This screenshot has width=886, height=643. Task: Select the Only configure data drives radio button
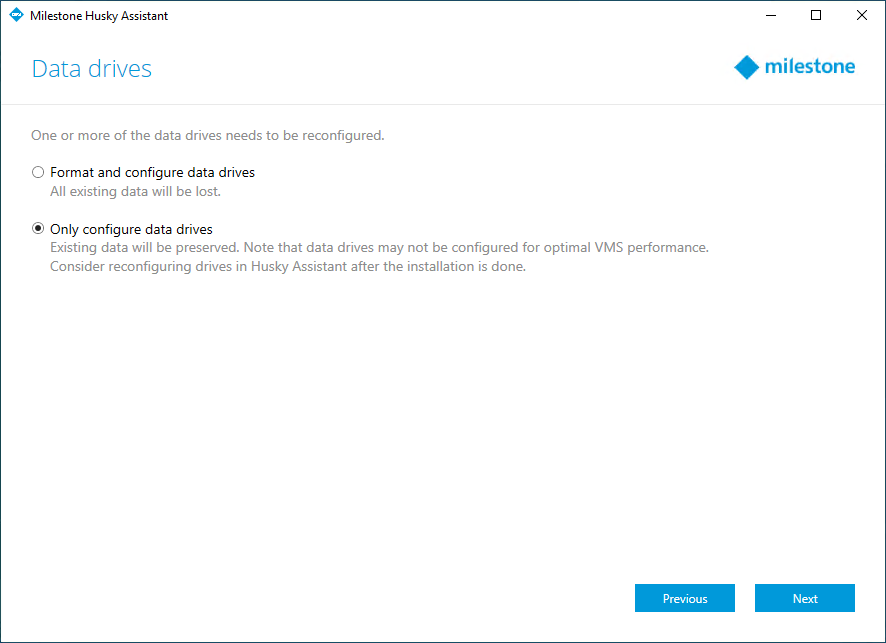[38, 229]
